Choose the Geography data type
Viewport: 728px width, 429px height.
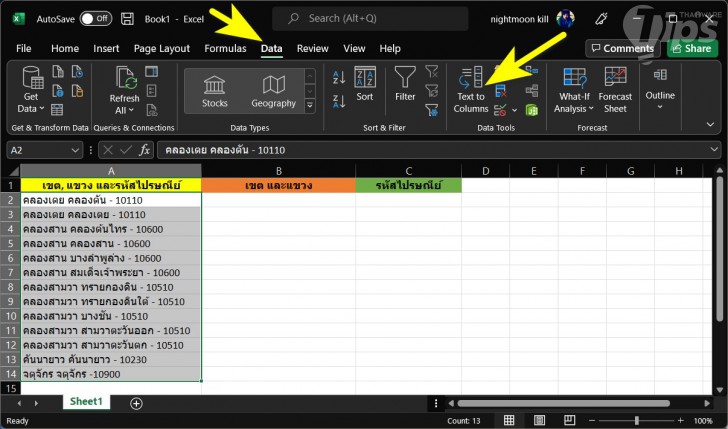click(273, 91)
